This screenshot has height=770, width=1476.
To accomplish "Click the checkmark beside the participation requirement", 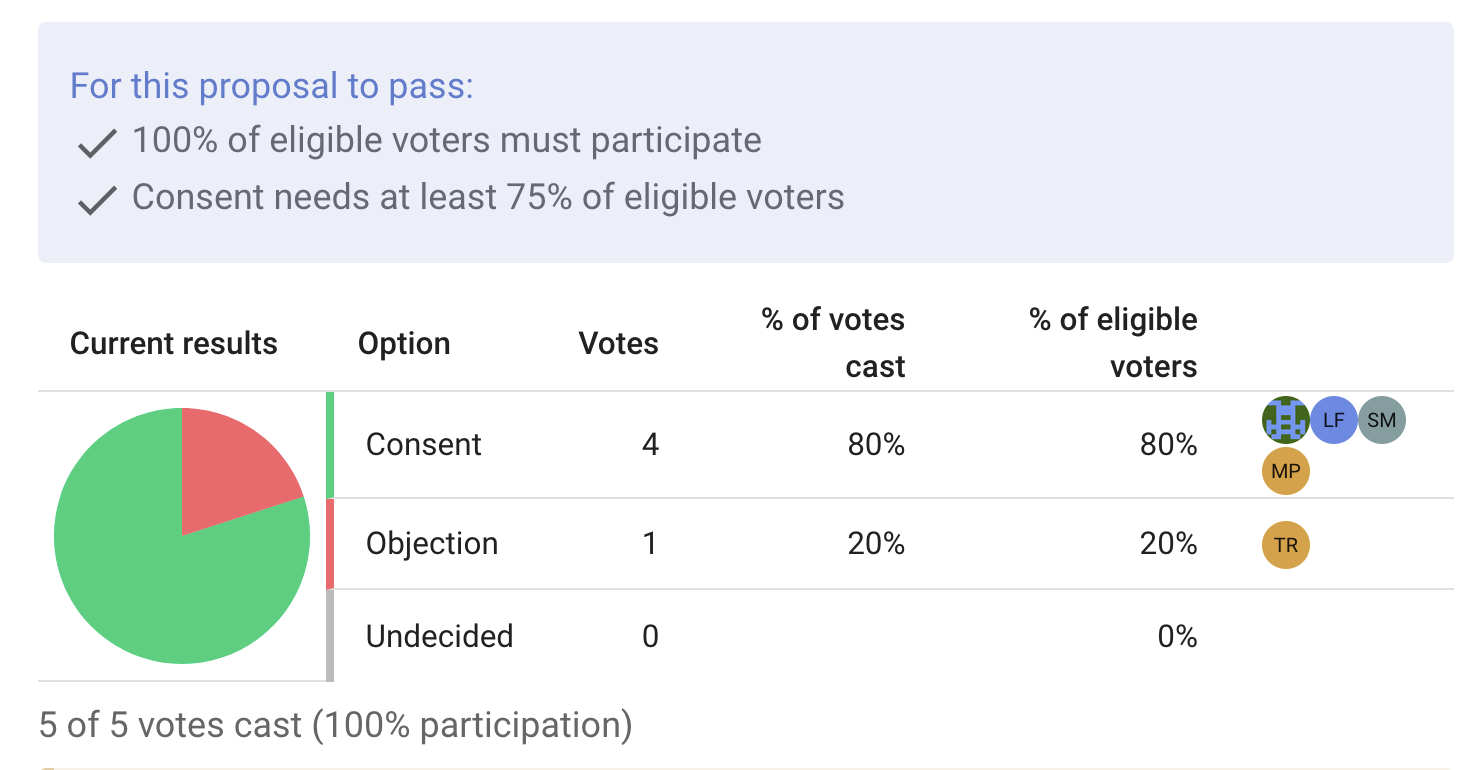I will (x=95, y=141).
